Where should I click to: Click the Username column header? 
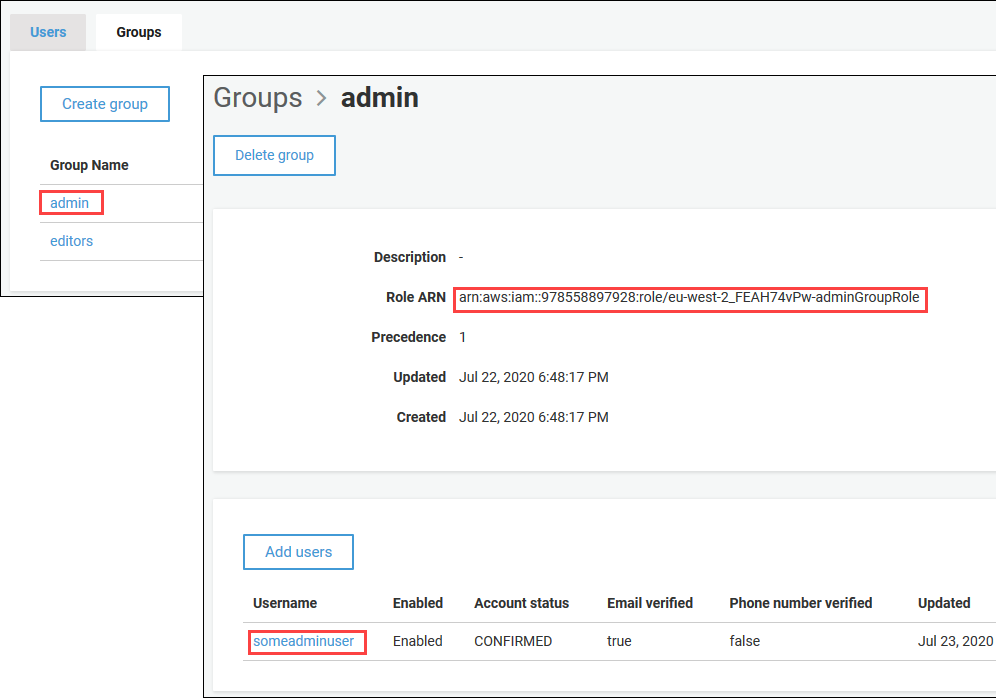pyautogui.click(x=285, y=602)
